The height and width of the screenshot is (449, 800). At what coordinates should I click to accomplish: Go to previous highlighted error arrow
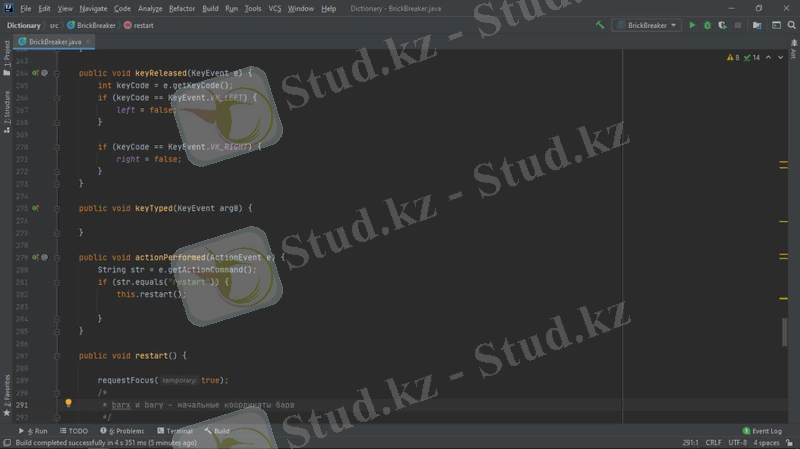pyautogui.click(x=768, y=58)
